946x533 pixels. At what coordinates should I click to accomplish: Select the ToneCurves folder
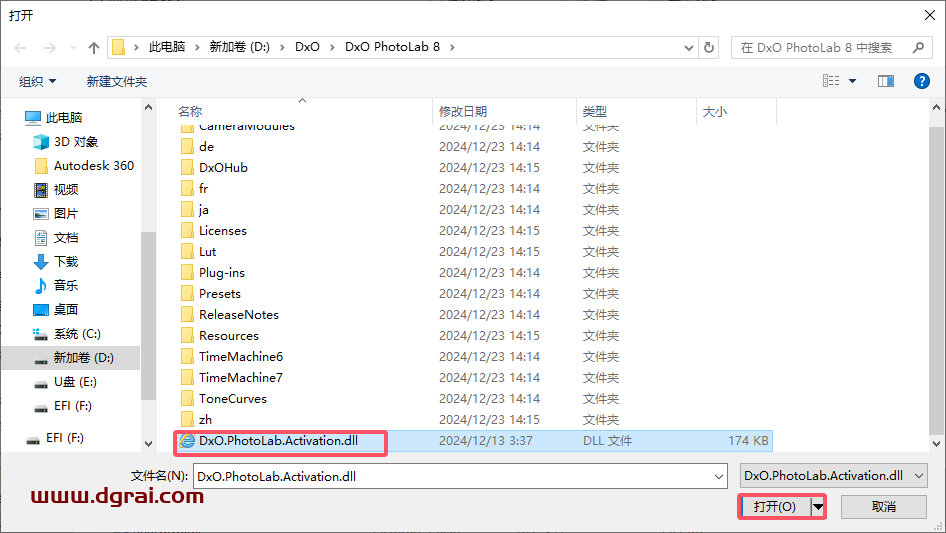(232, 399)
